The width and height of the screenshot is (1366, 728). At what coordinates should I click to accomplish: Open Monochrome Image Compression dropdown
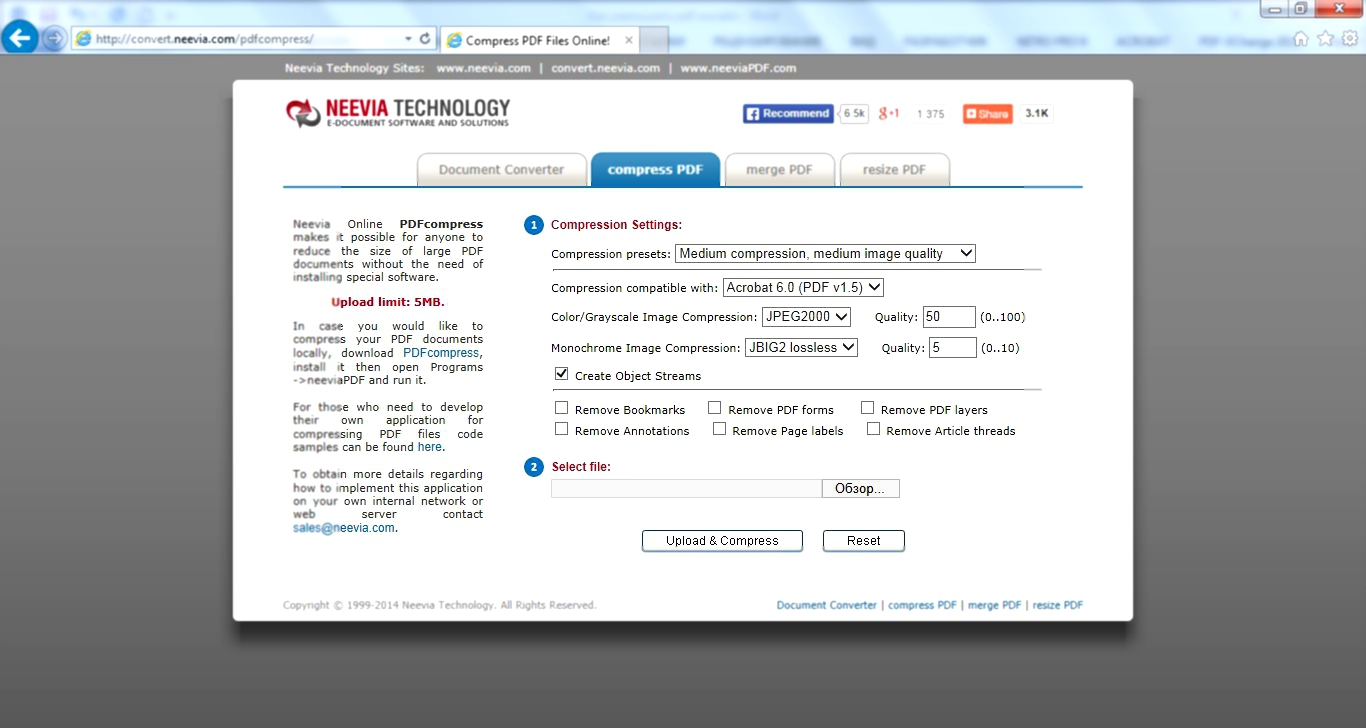click(x=801, y=348)
